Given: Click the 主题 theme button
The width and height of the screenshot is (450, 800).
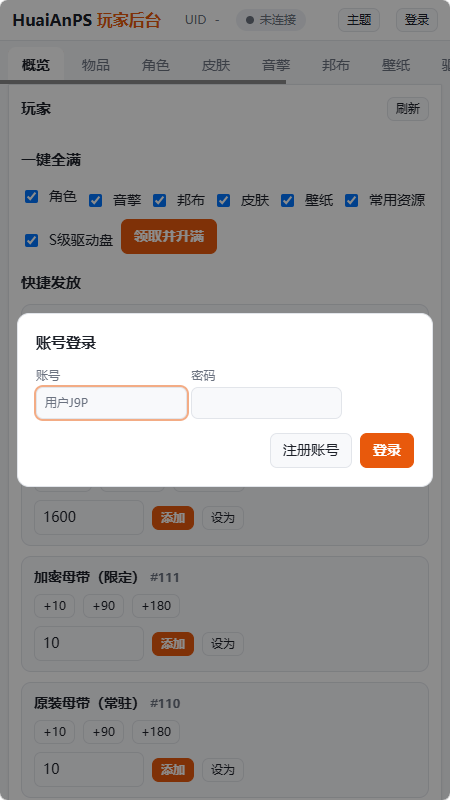Looking at the screenshot, I should pos(359,20).
